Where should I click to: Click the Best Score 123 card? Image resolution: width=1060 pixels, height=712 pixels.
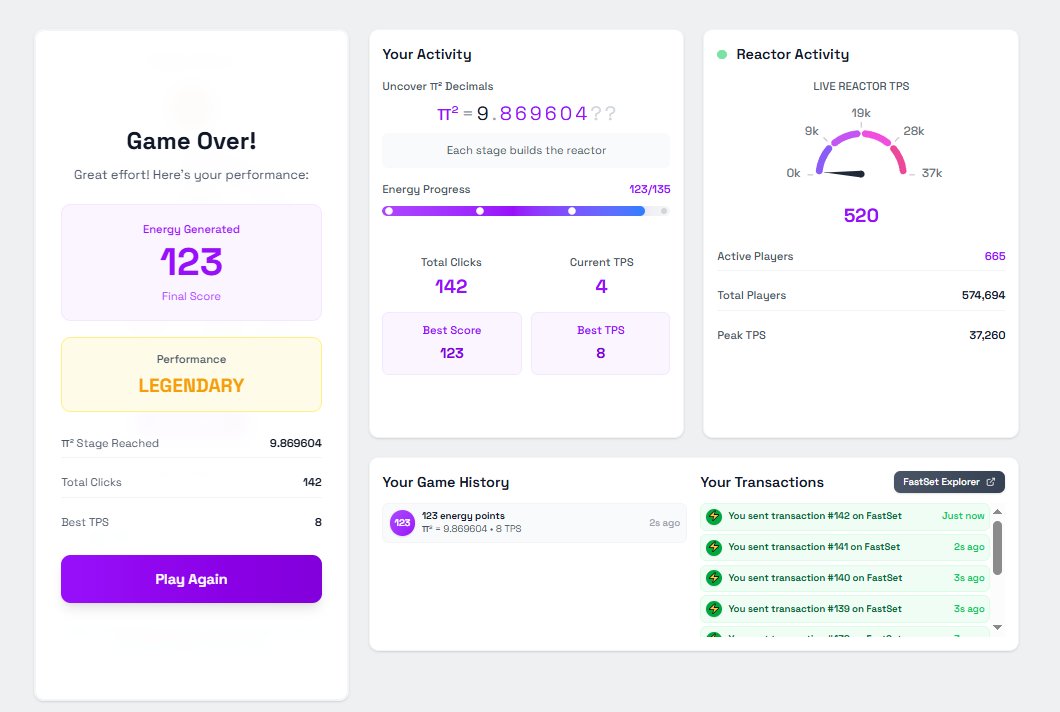[452, 343]
